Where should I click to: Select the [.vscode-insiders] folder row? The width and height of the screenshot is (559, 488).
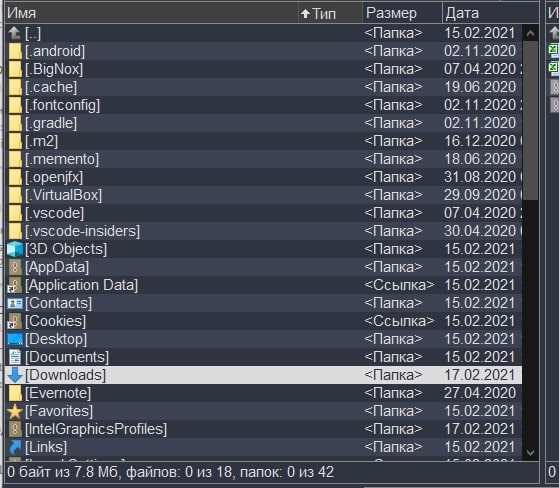tap(263, 231)
